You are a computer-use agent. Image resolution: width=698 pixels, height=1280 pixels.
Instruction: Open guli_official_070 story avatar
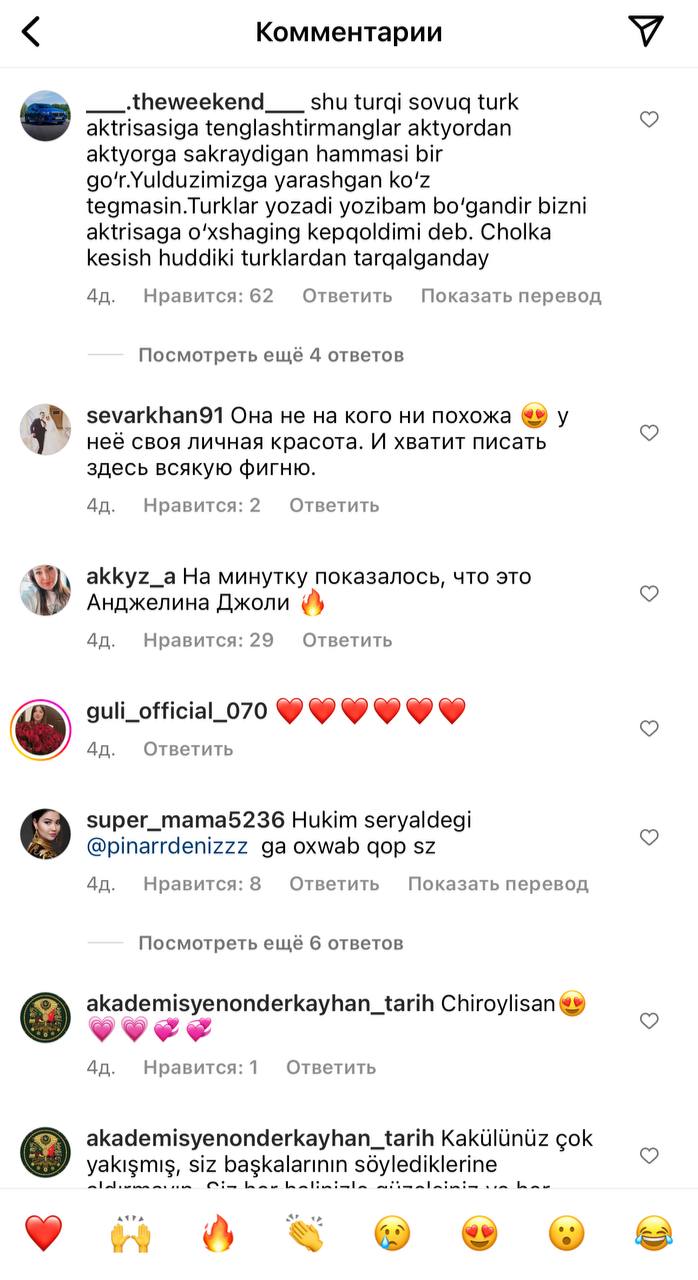(x=41, y=729)
